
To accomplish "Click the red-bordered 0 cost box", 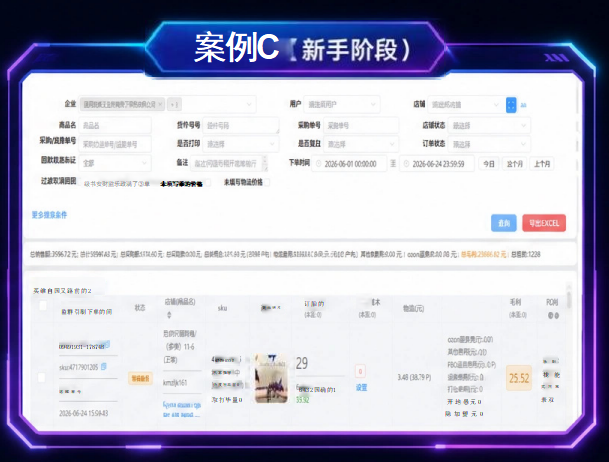I will point(360,372).
